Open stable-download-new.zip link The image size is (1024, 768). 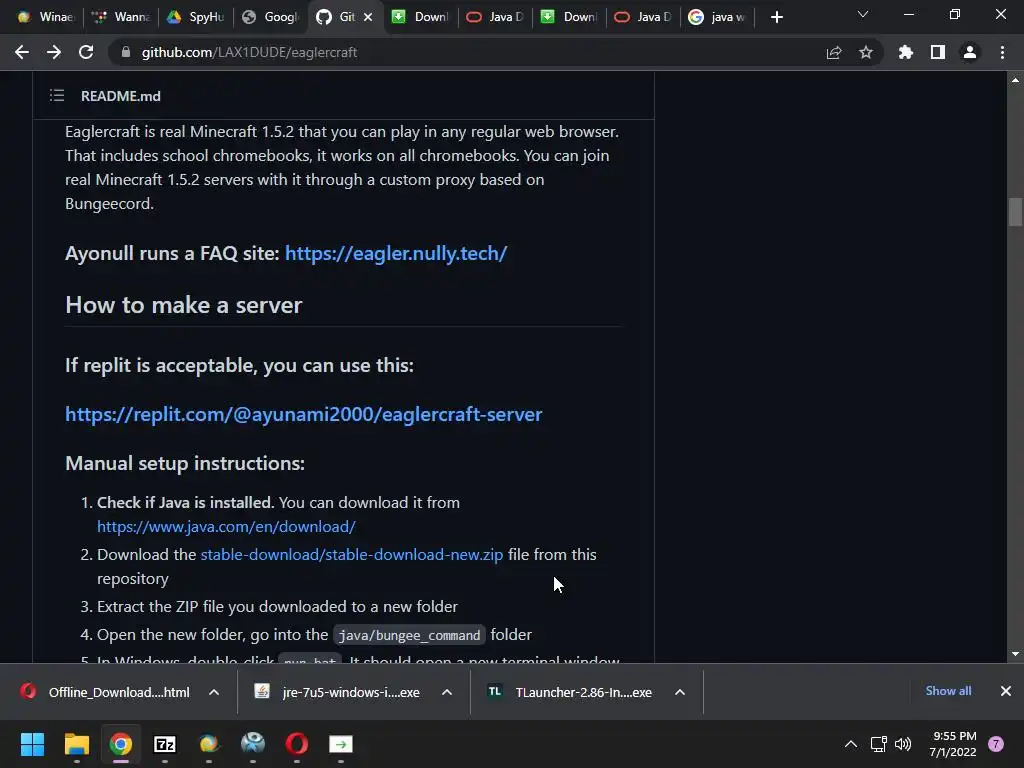[352, 554]
